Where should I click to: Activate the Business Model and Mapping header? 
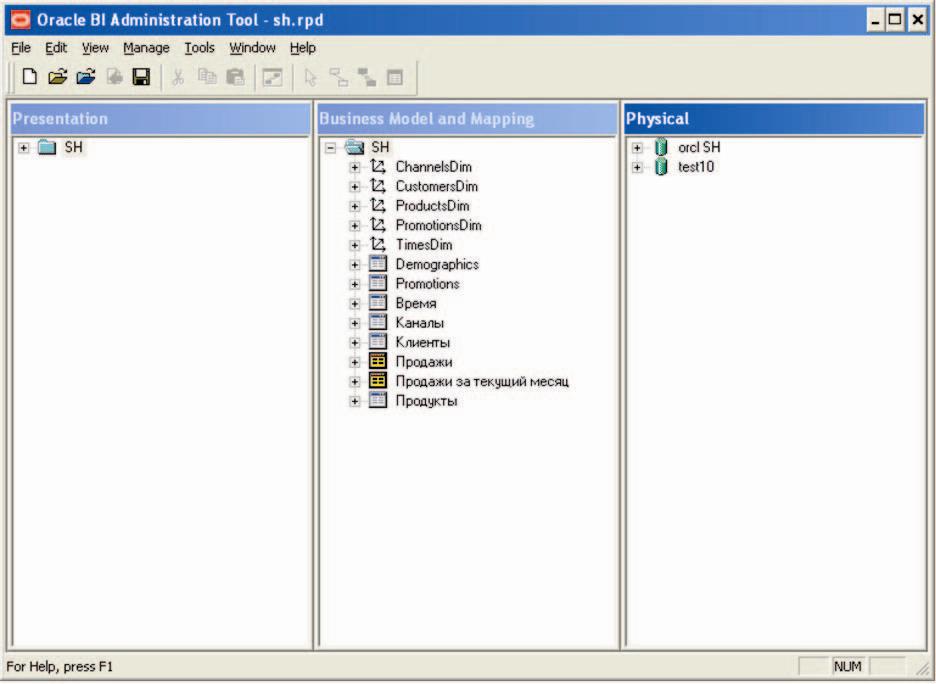(467, 119)
